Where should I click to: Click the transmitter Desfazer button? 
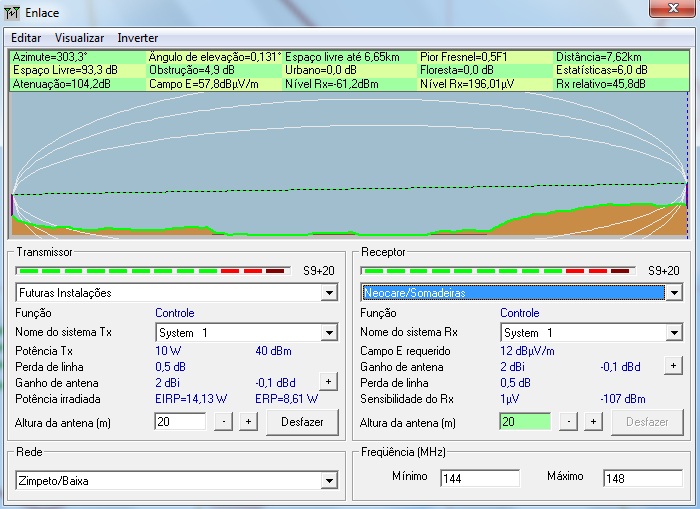point(302,422)
